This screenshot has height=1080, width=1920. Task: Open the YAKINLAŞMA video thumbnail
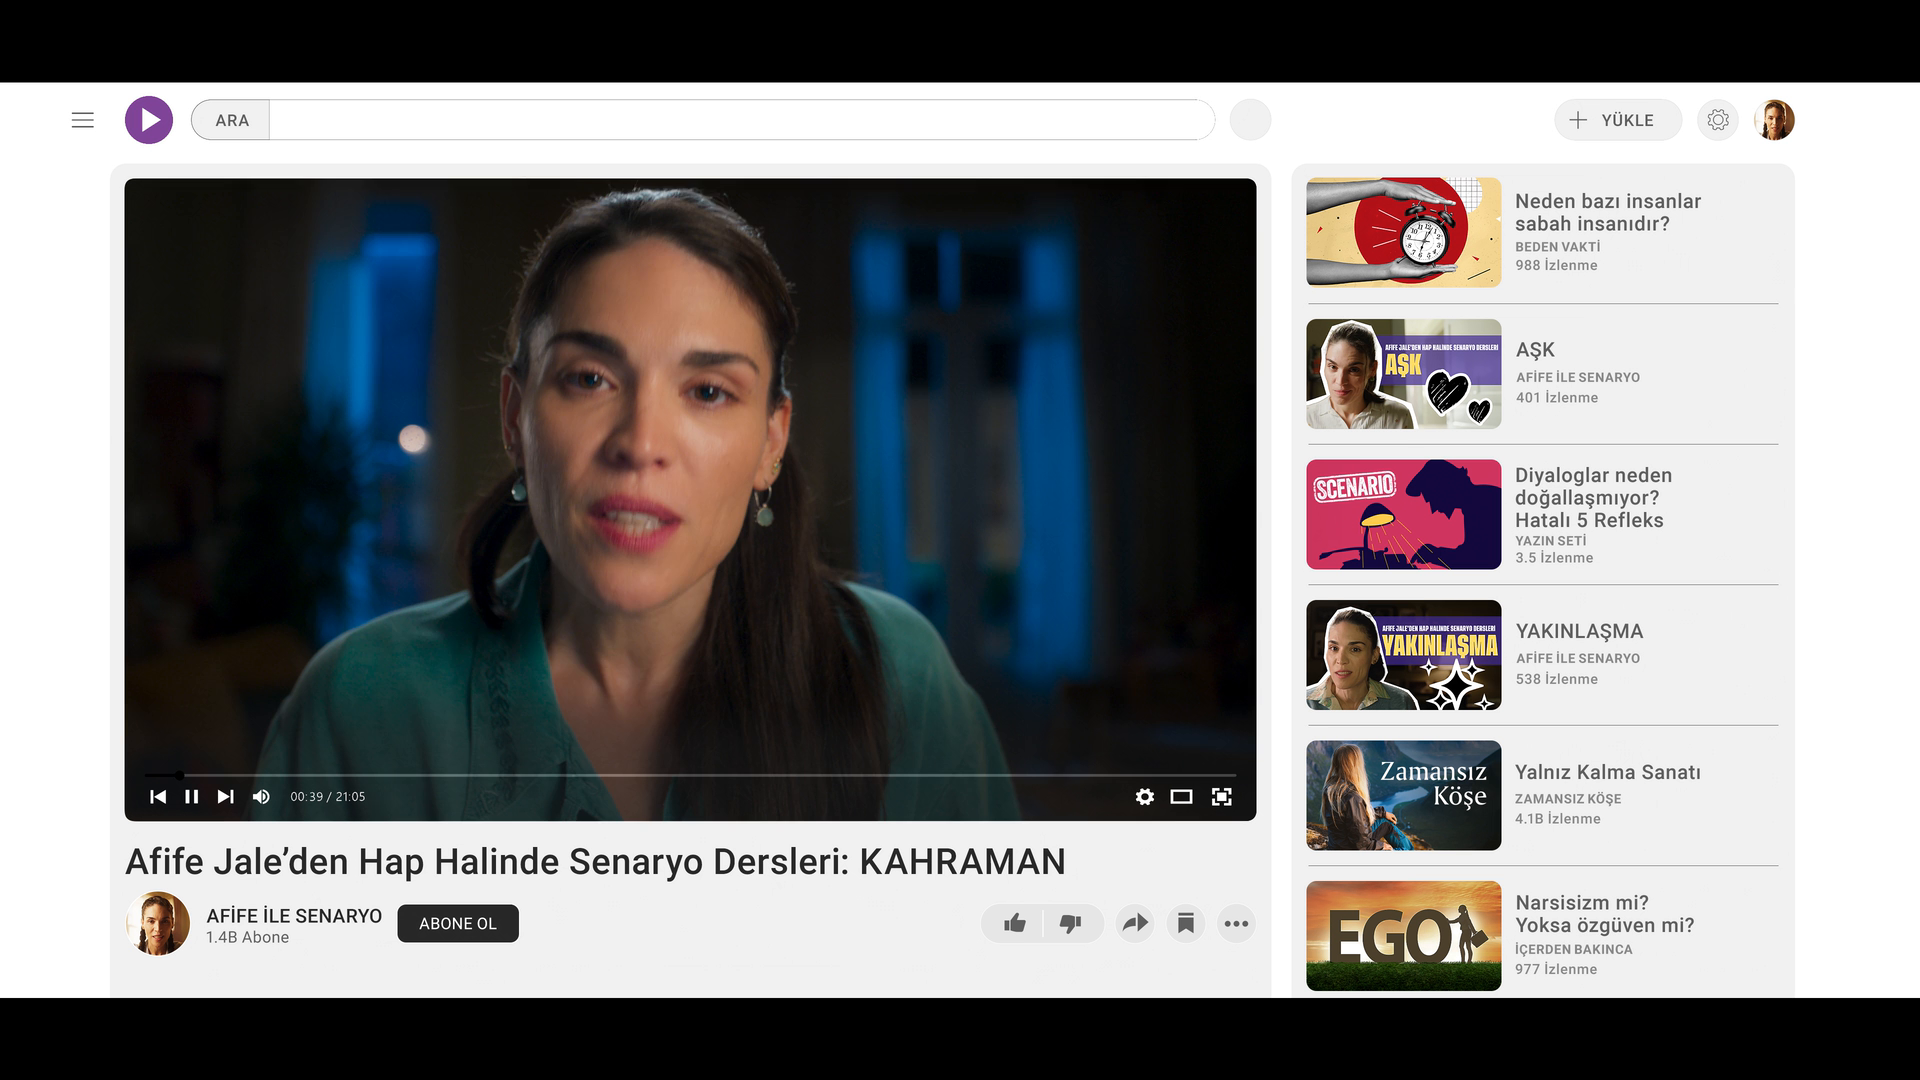click(1403, 655)
